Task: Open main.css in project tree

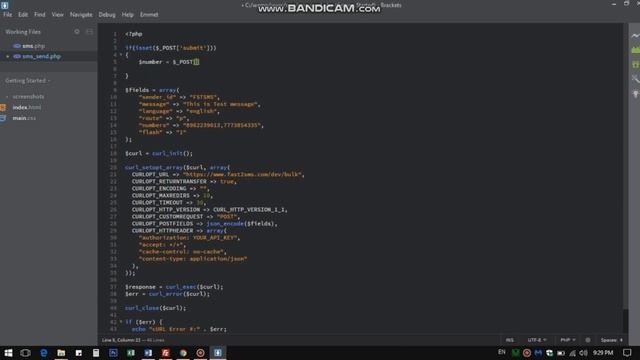Action: point(24,118)
